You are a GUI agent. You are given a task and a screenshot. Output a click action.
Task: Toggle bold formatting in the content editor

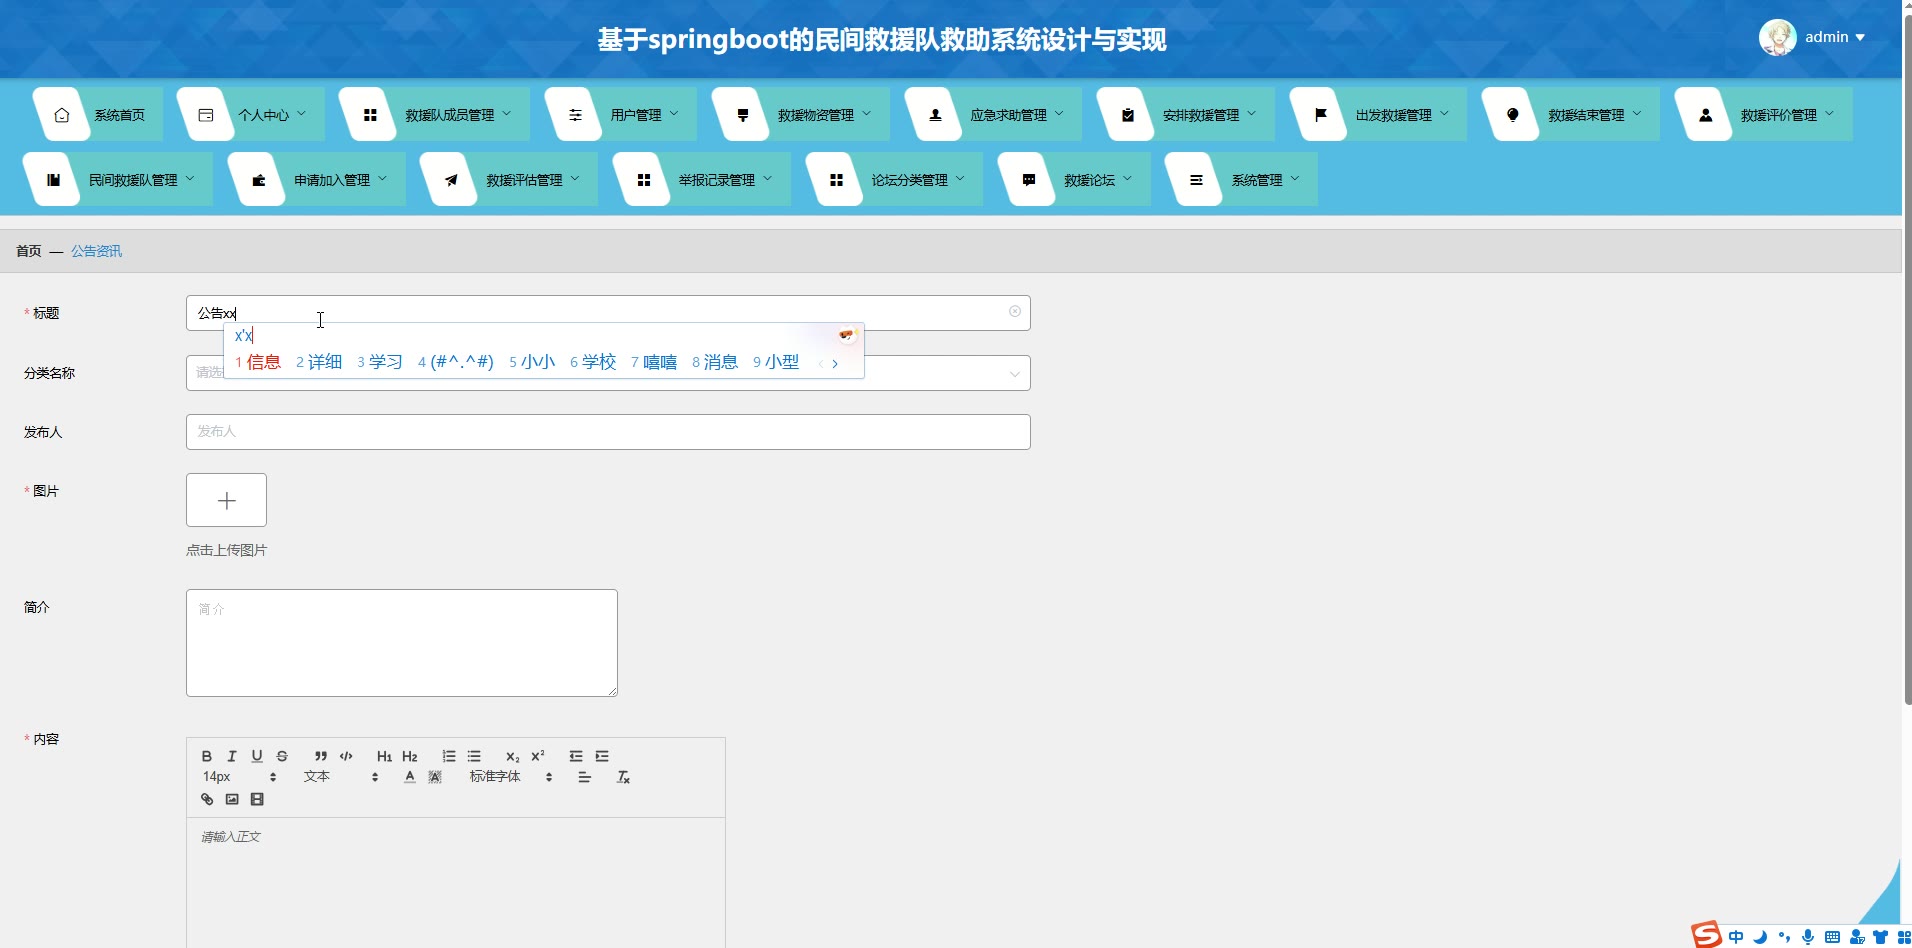pos(207,756)
